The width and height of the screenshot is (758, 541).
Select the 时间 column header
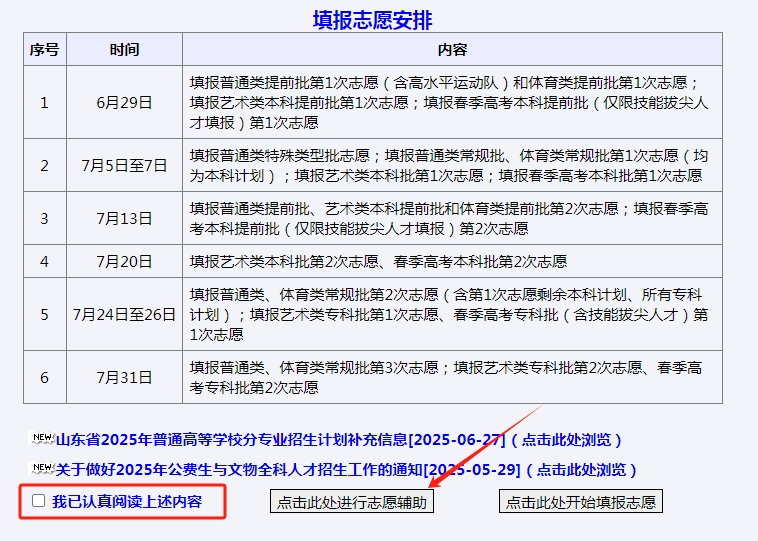(124, 49)
